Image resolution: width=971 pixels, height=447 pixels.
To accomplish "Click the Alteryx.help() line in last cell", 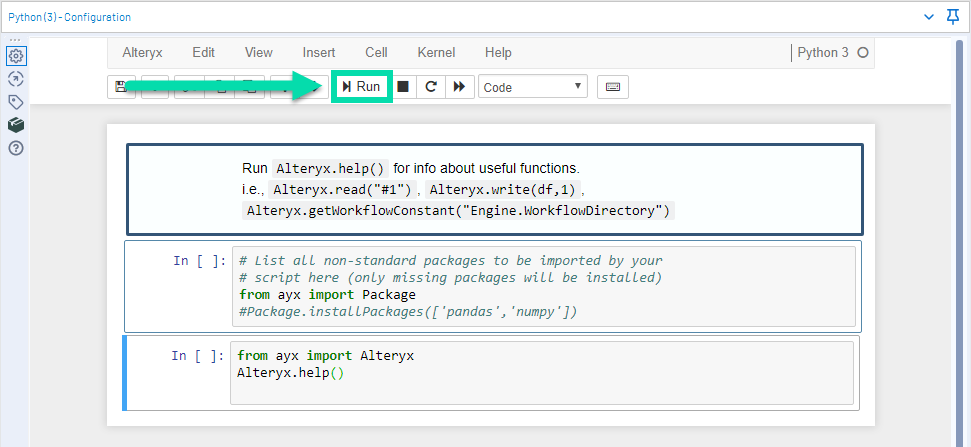I will tap(290, 373).
